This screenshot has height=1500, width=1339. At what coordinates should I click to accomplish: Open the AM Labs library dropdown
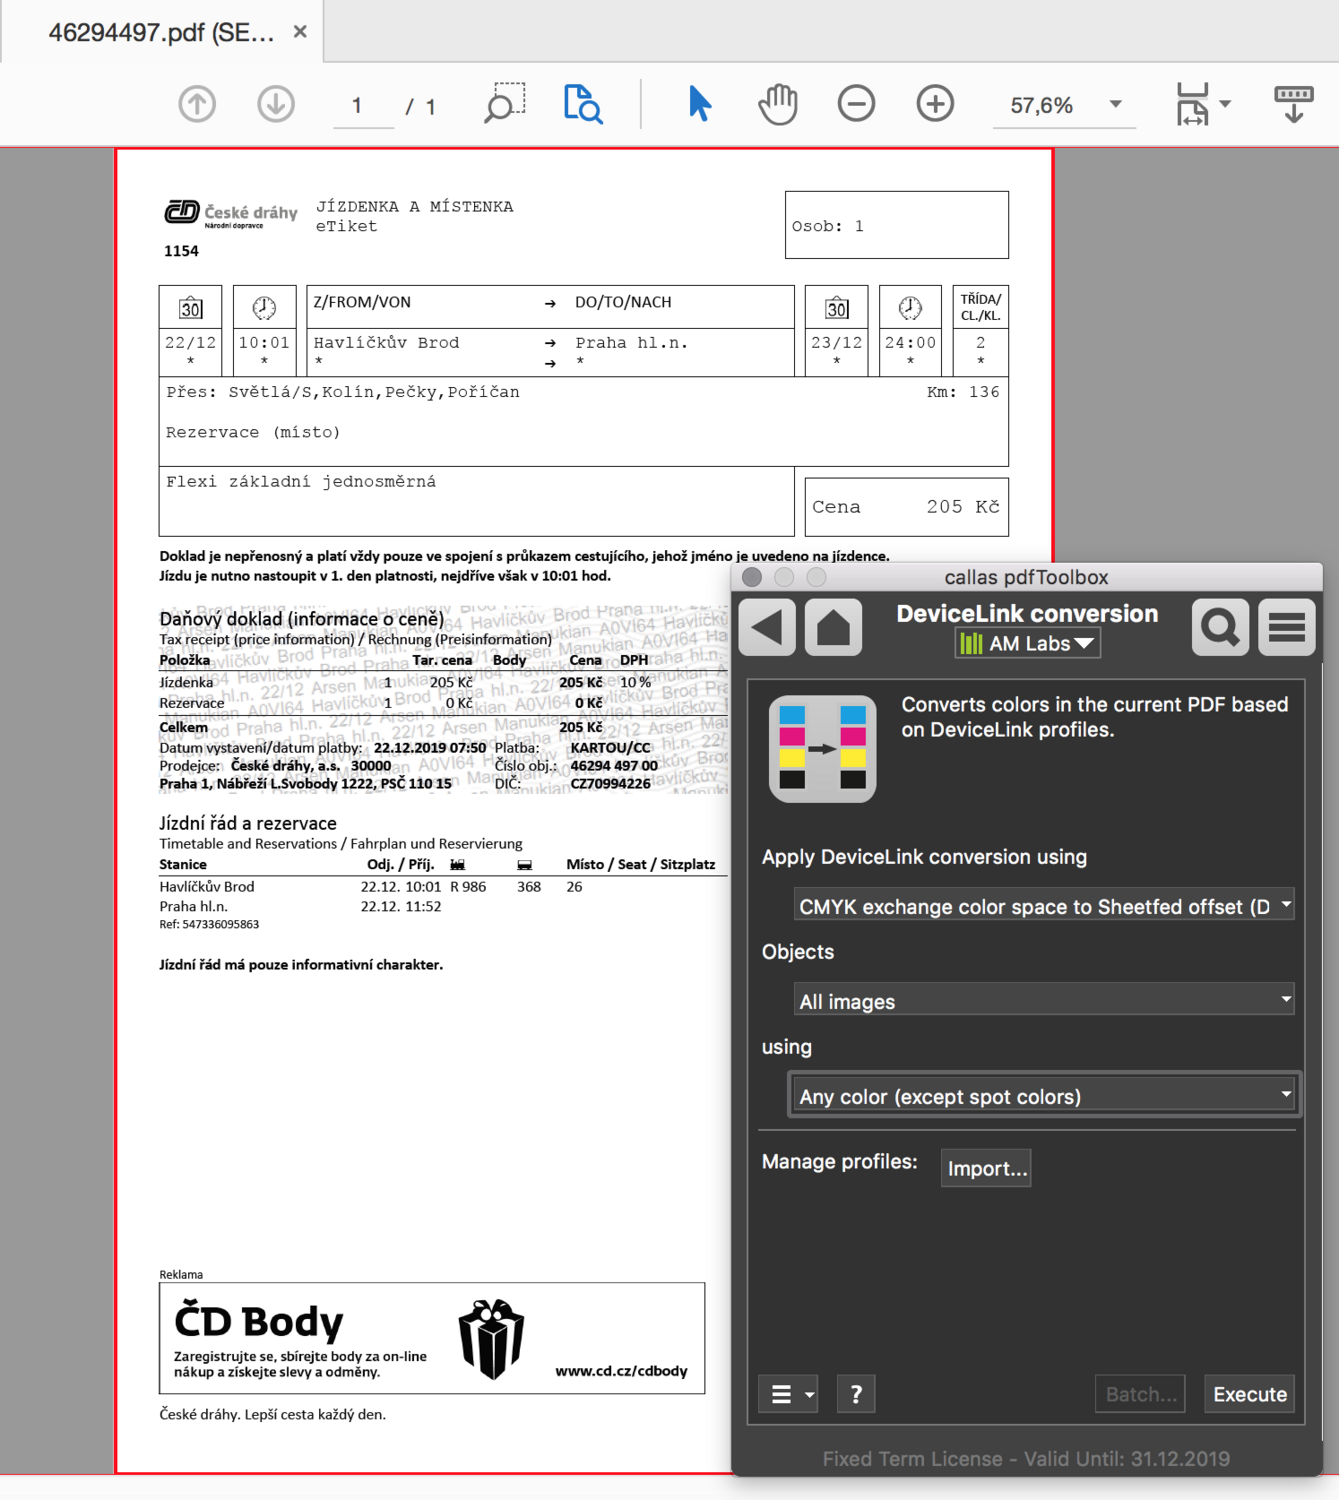click(1028, 644)
